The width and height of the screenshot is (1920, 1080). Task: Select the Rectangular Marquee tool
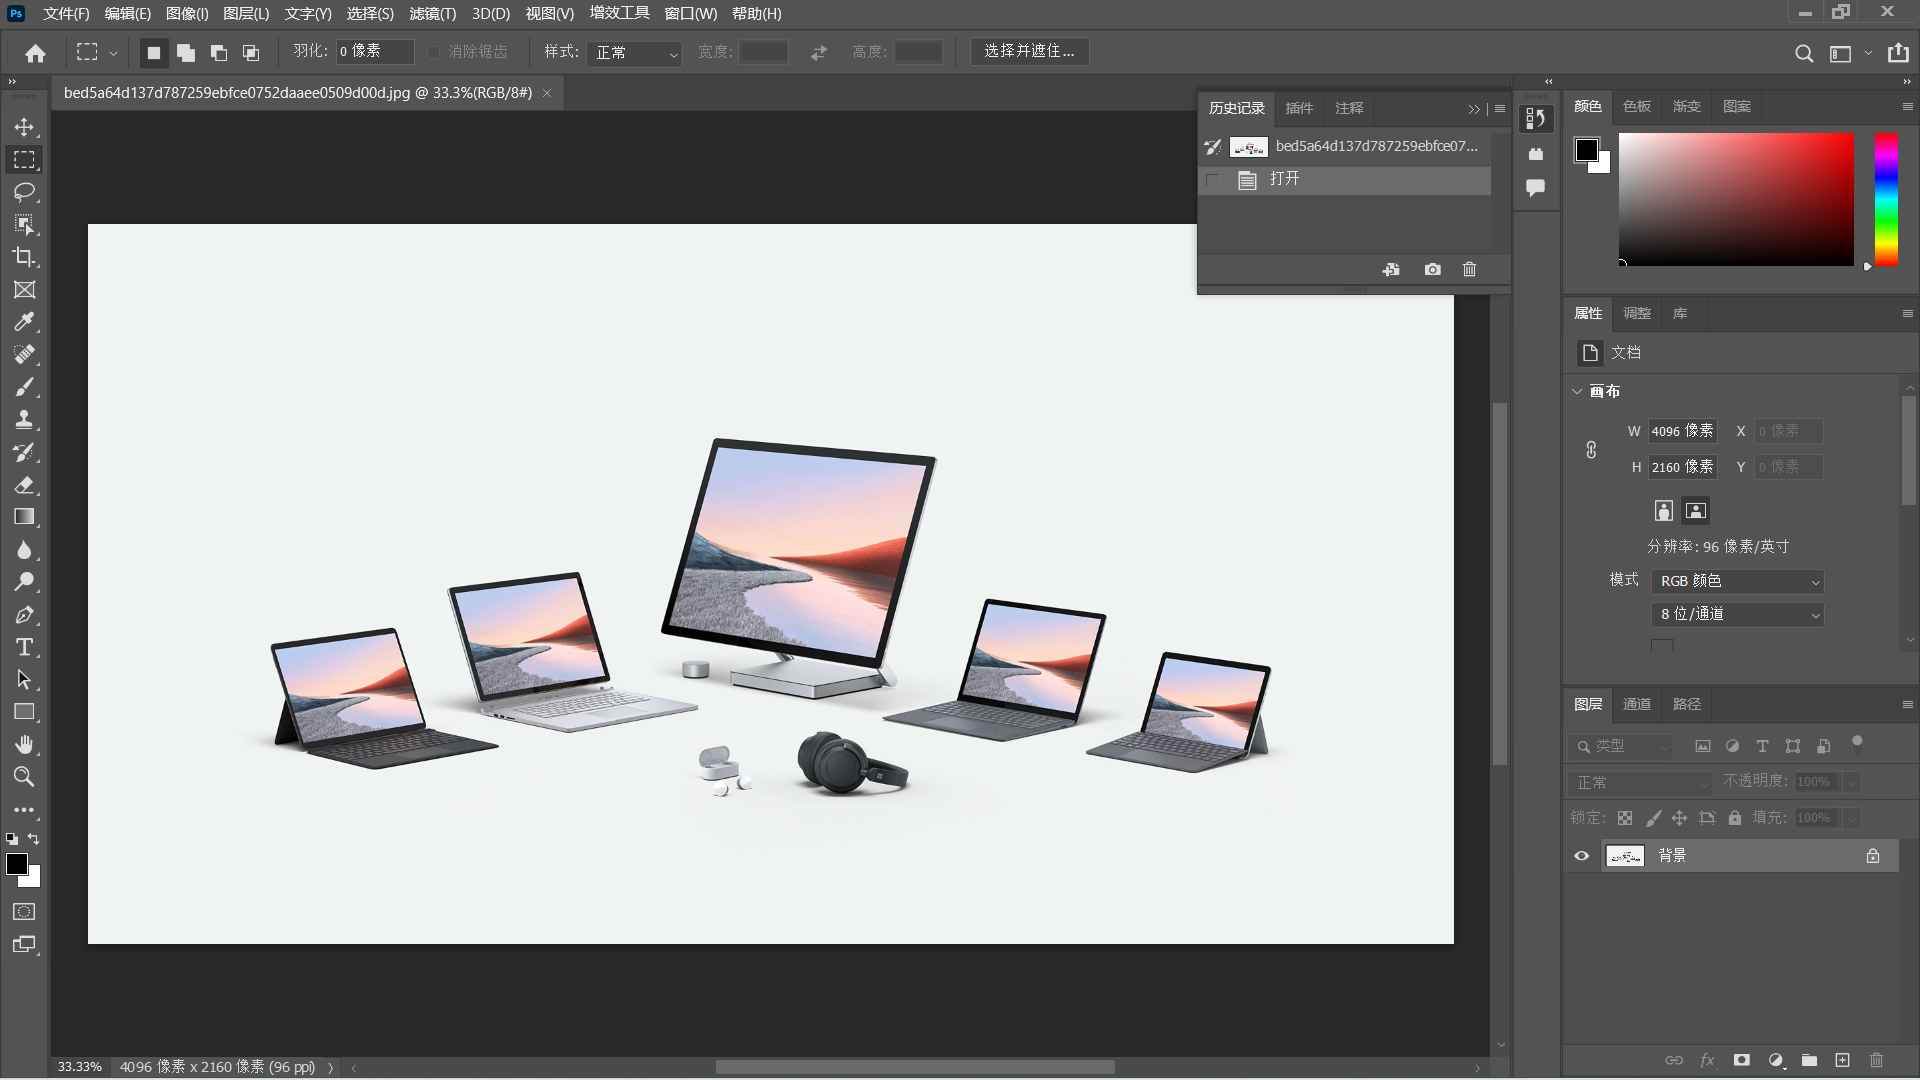coord(24,160)
